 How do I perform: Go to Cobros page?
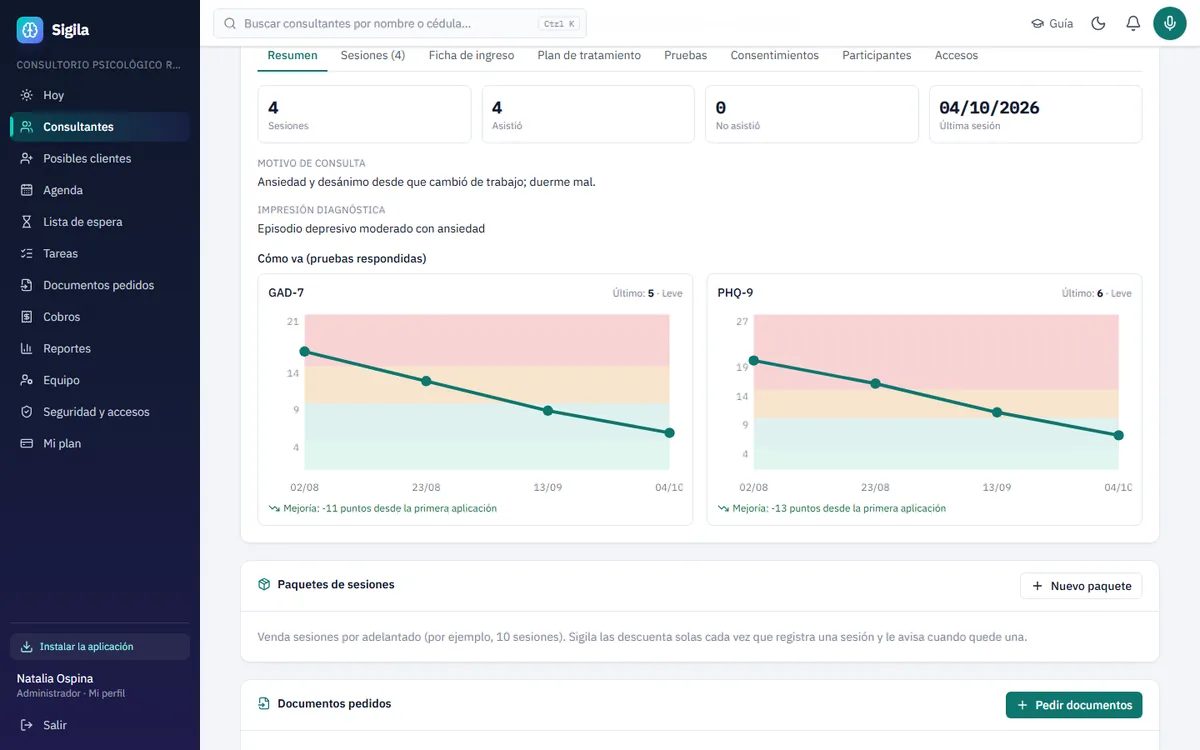click(100, 317)
